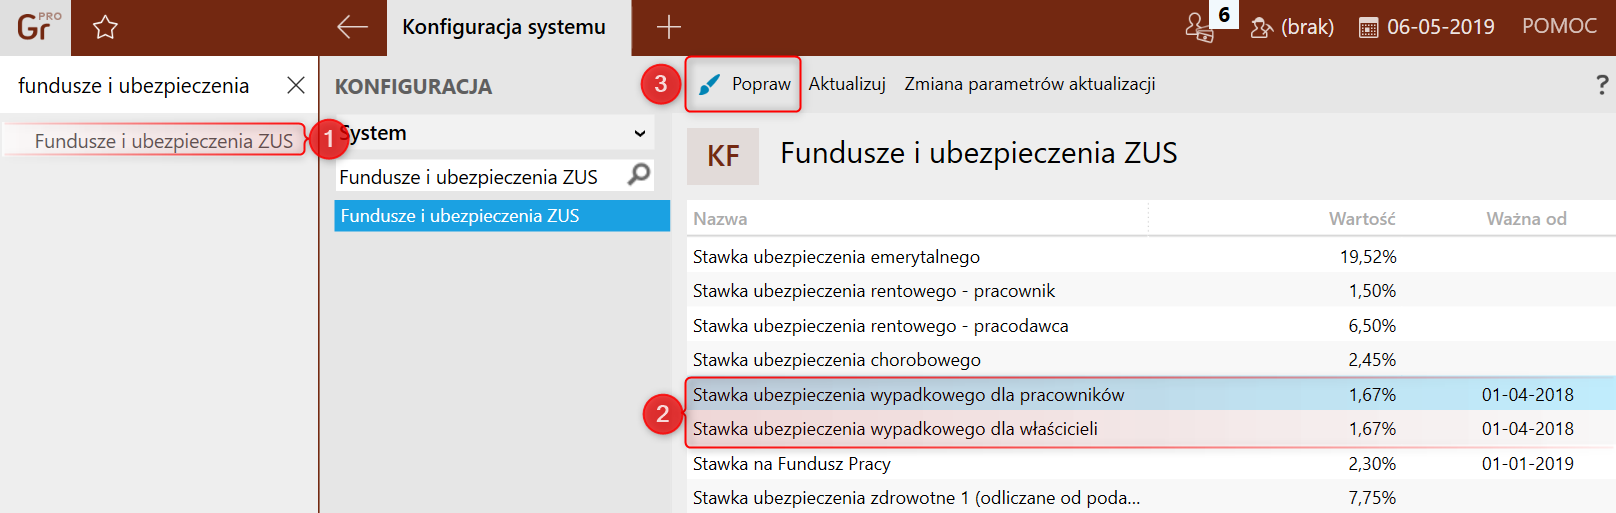Open favorites with the star icon
The image size is (1616, 513).
(x=105, y=28)
